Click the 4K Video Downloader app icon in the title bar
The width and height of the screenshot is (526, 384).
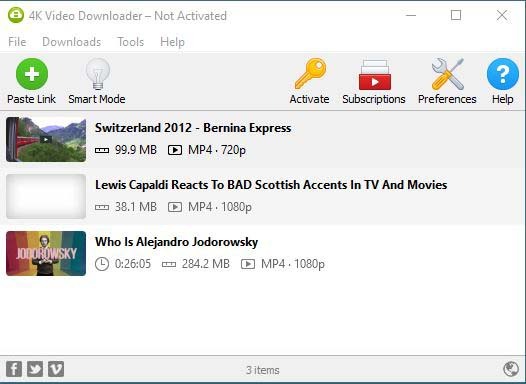pos(16,15)
